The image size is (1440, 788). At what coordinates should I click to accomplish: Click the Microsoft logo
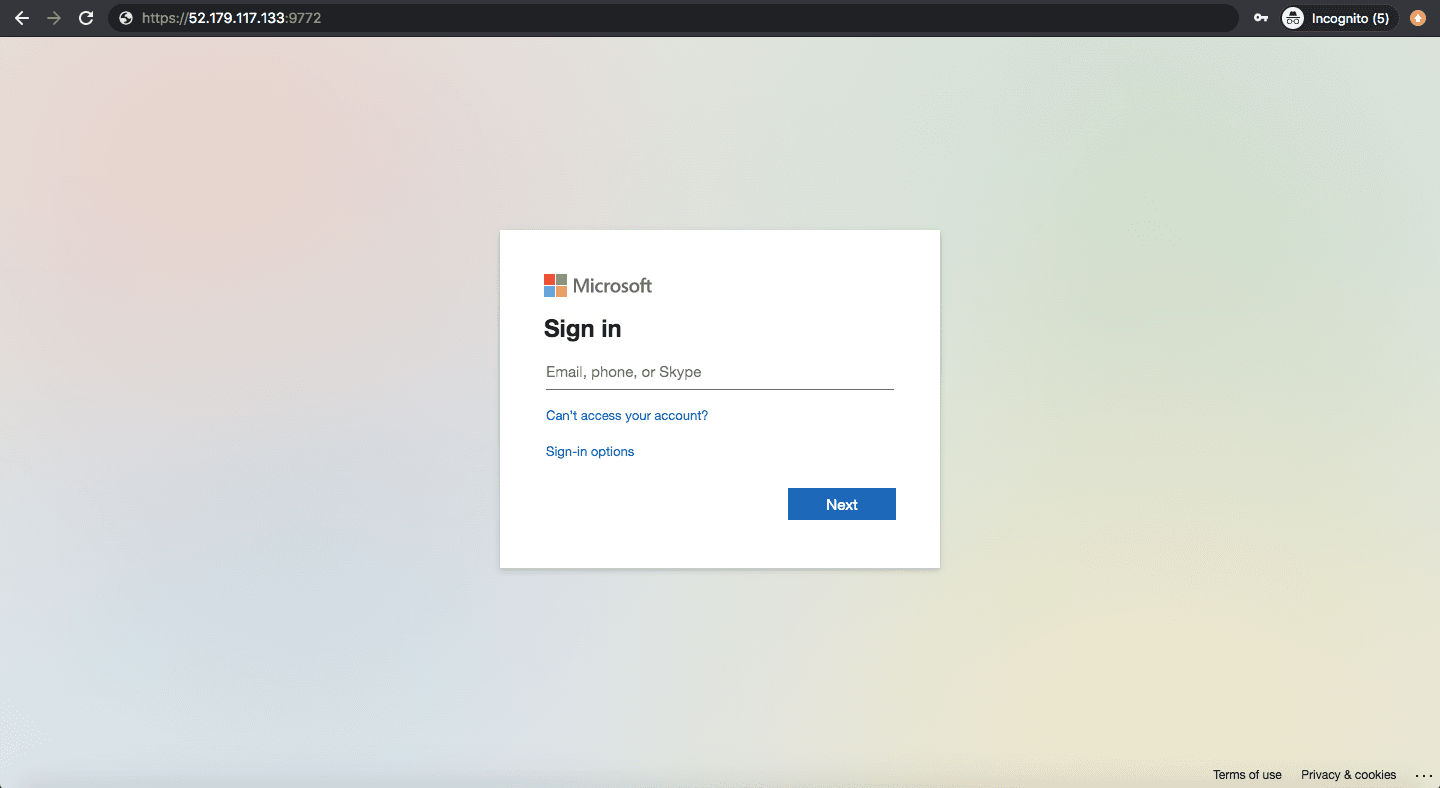(x=598, y=286)
